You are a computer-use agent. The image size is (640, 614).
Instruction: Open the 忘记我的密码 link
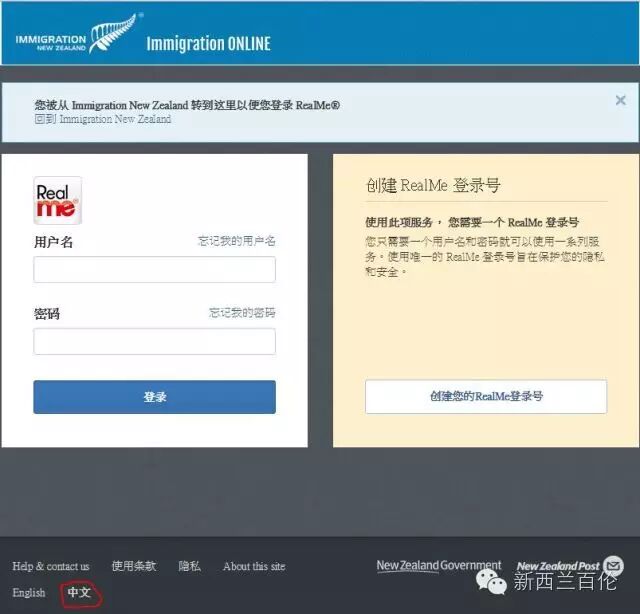[x=242, y=313]
